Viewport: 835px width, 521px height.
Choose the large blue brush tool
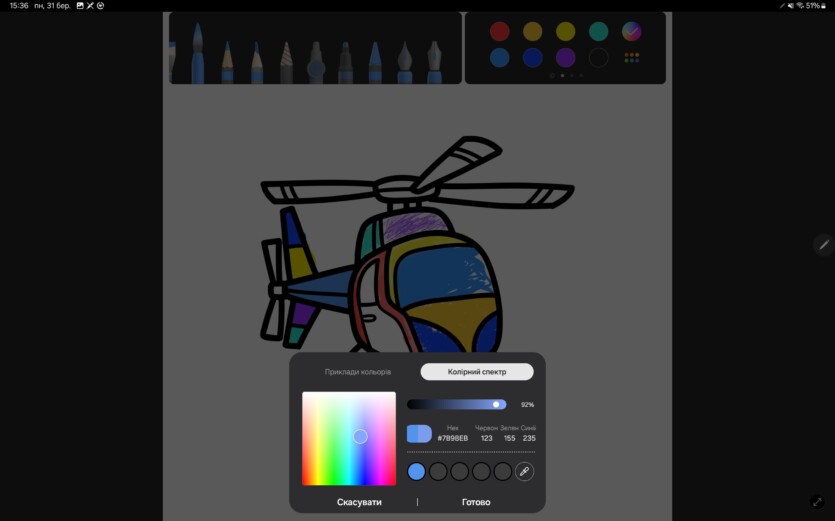coord(198,53)
